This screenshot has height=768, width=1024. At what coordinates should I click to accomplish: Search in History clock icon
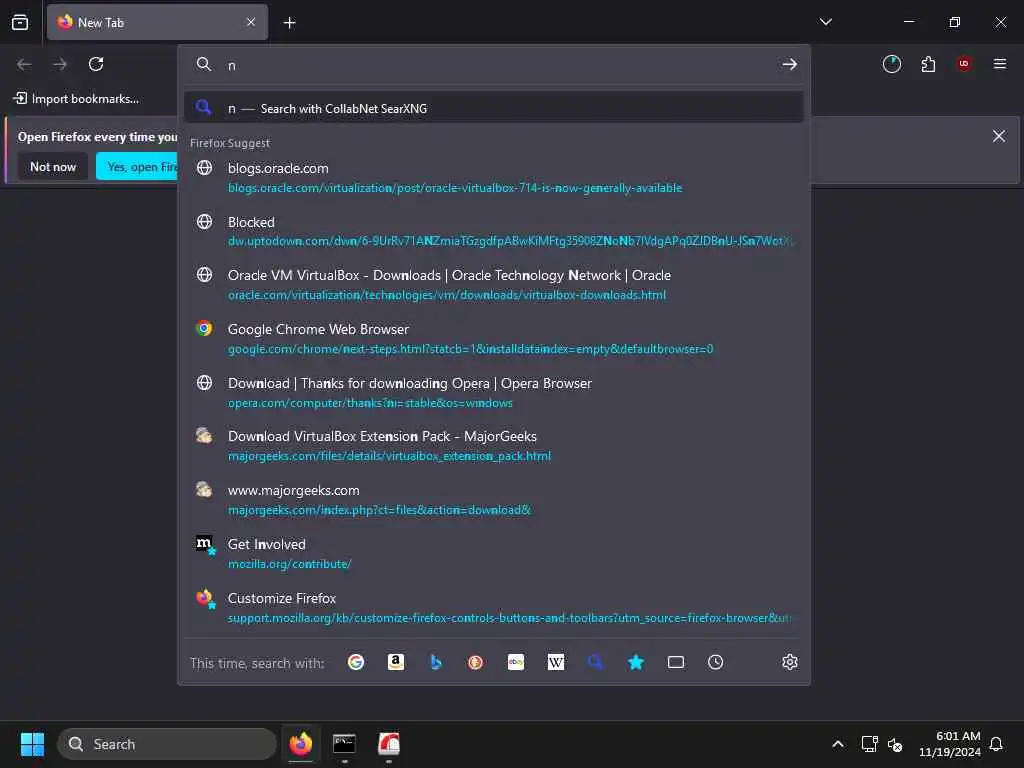tap(716, 662)
